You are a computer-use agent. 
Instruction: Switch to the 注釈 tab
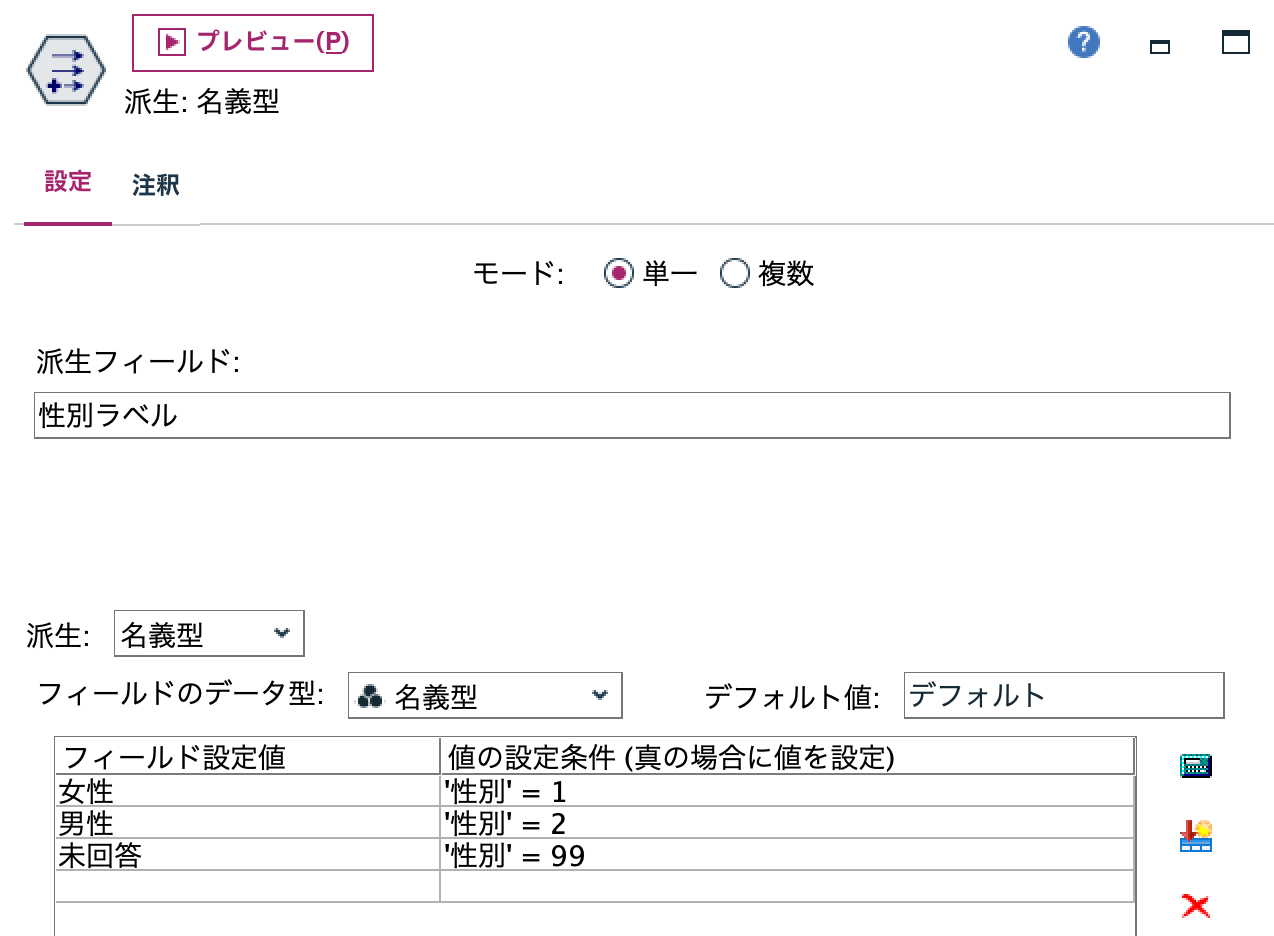tap(152, 185)
